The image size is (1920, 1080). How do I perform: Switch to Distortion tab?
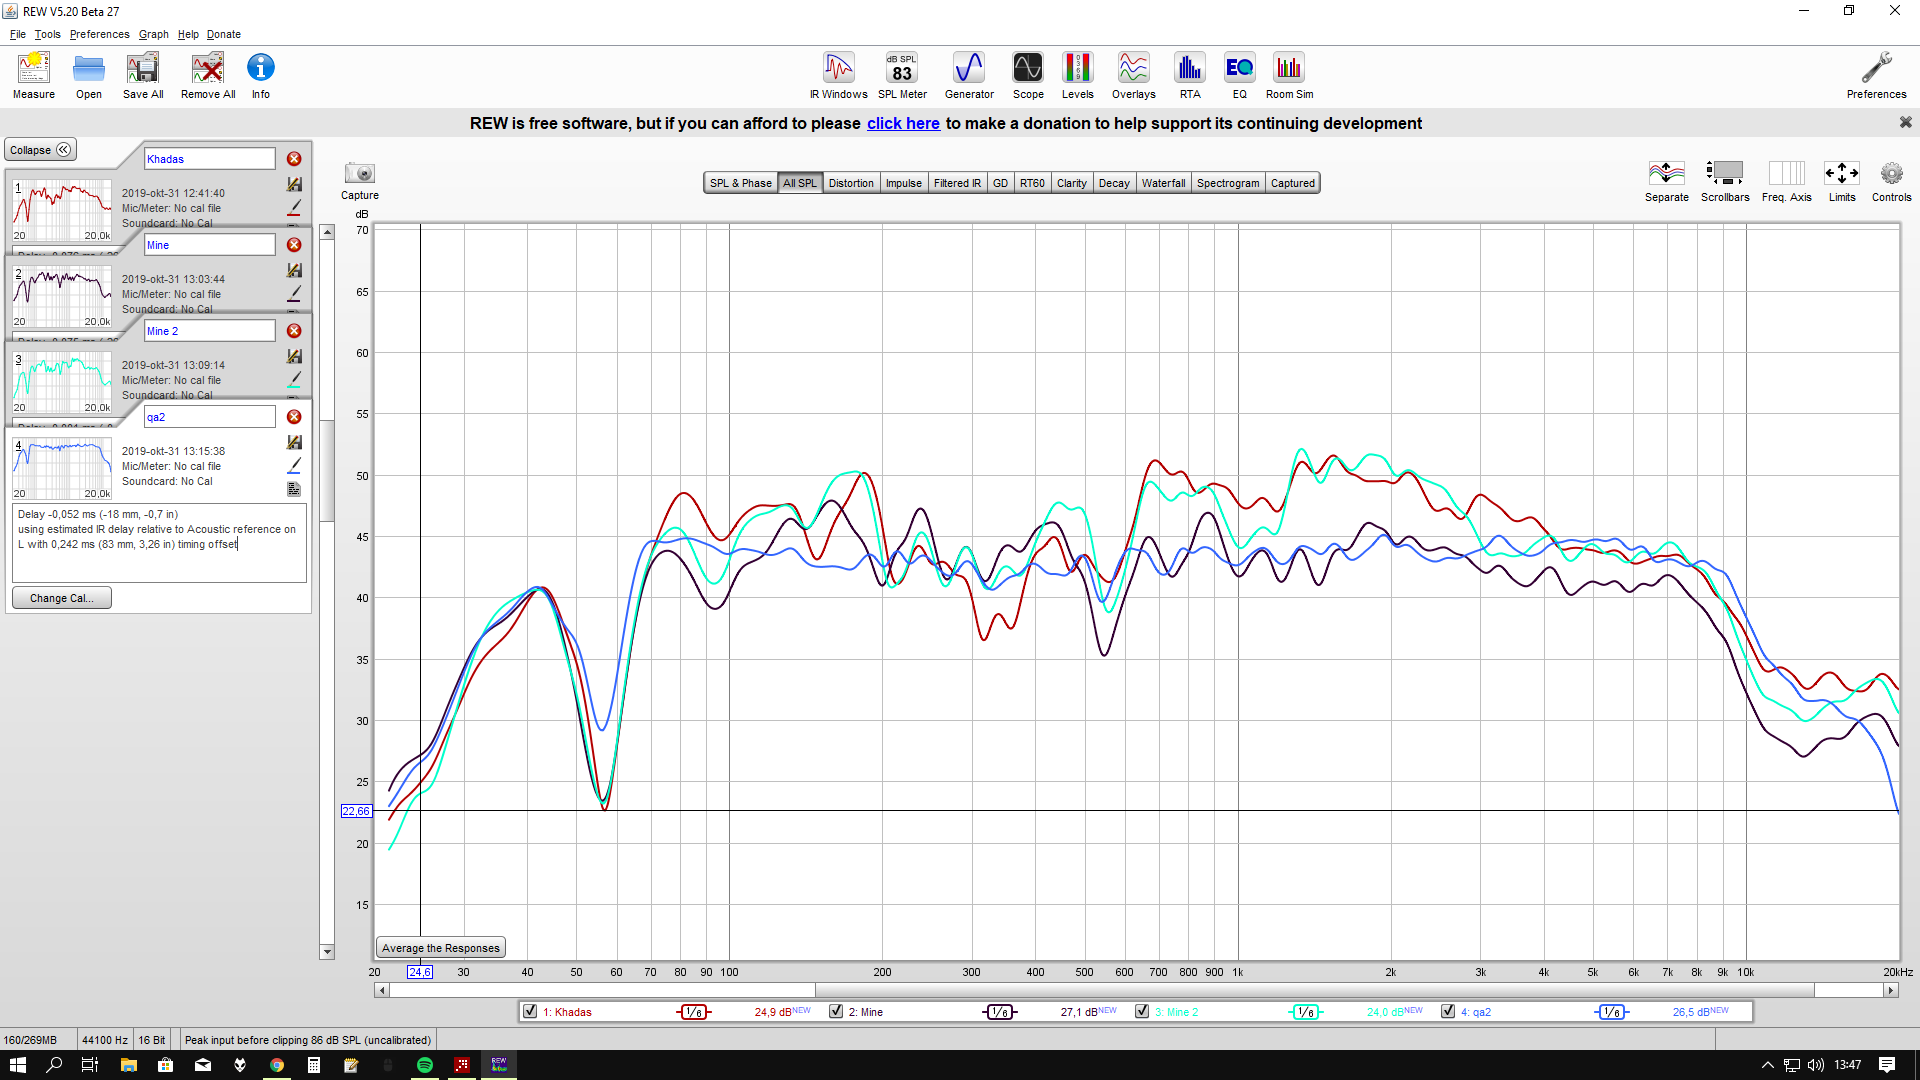point(851,183)
